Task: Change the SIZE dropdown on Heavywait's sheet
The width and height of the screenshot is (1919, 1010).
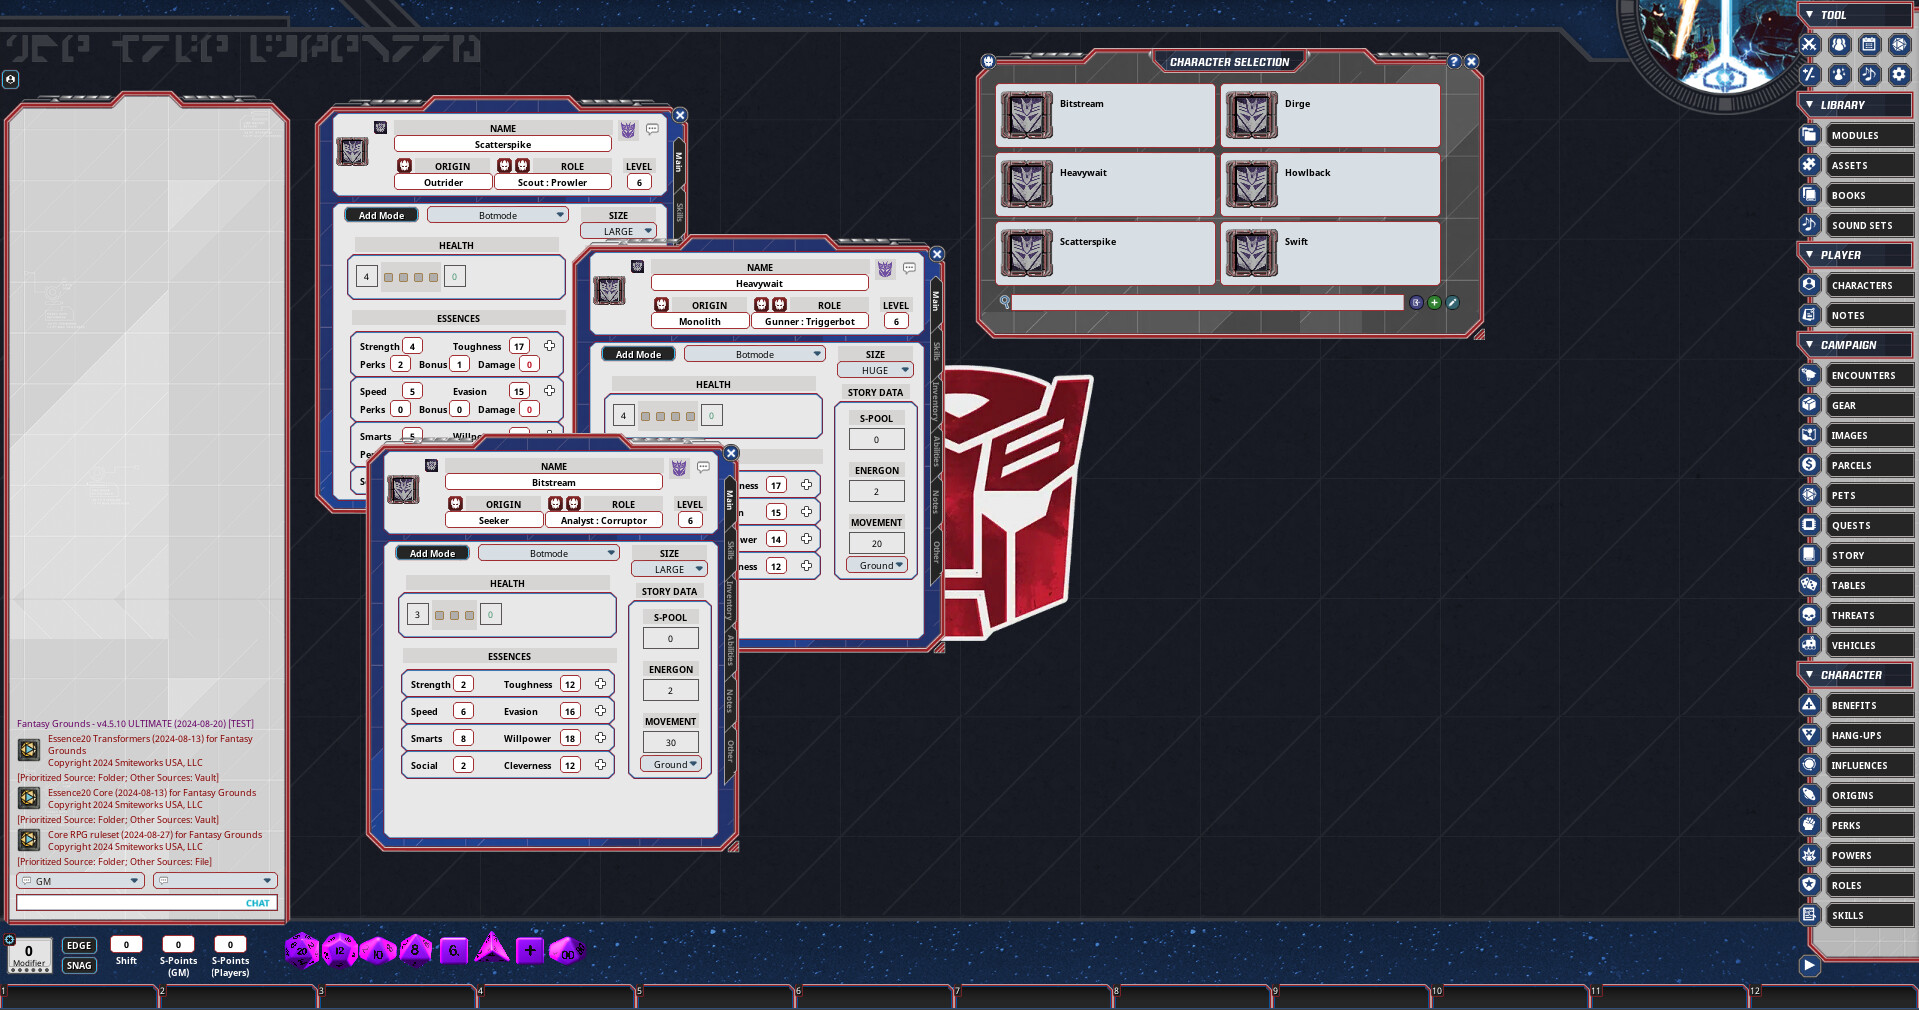Action: click(x=875, y=369)
